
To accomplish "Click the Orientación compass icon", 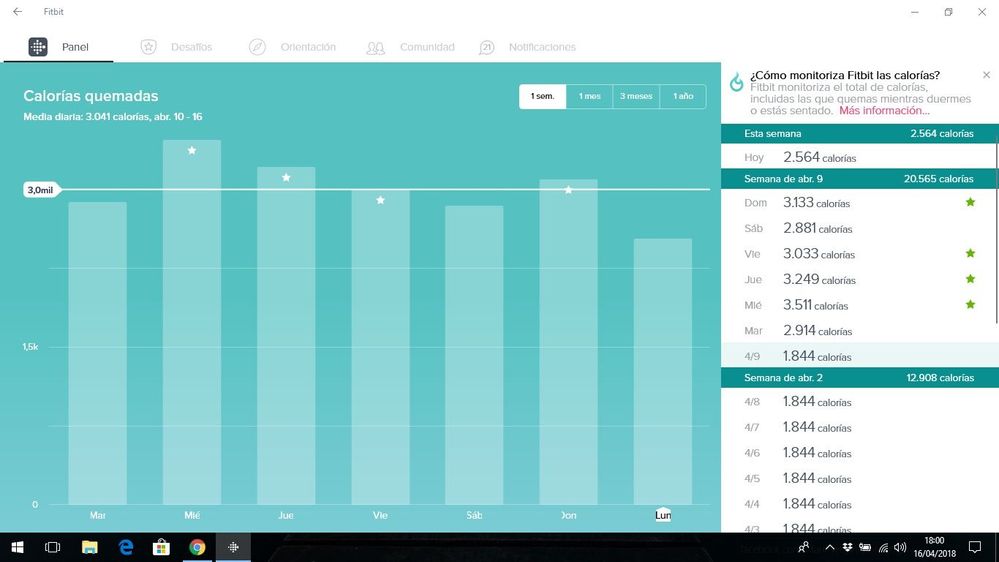I will pyautogui.click(x=257, y=47).
